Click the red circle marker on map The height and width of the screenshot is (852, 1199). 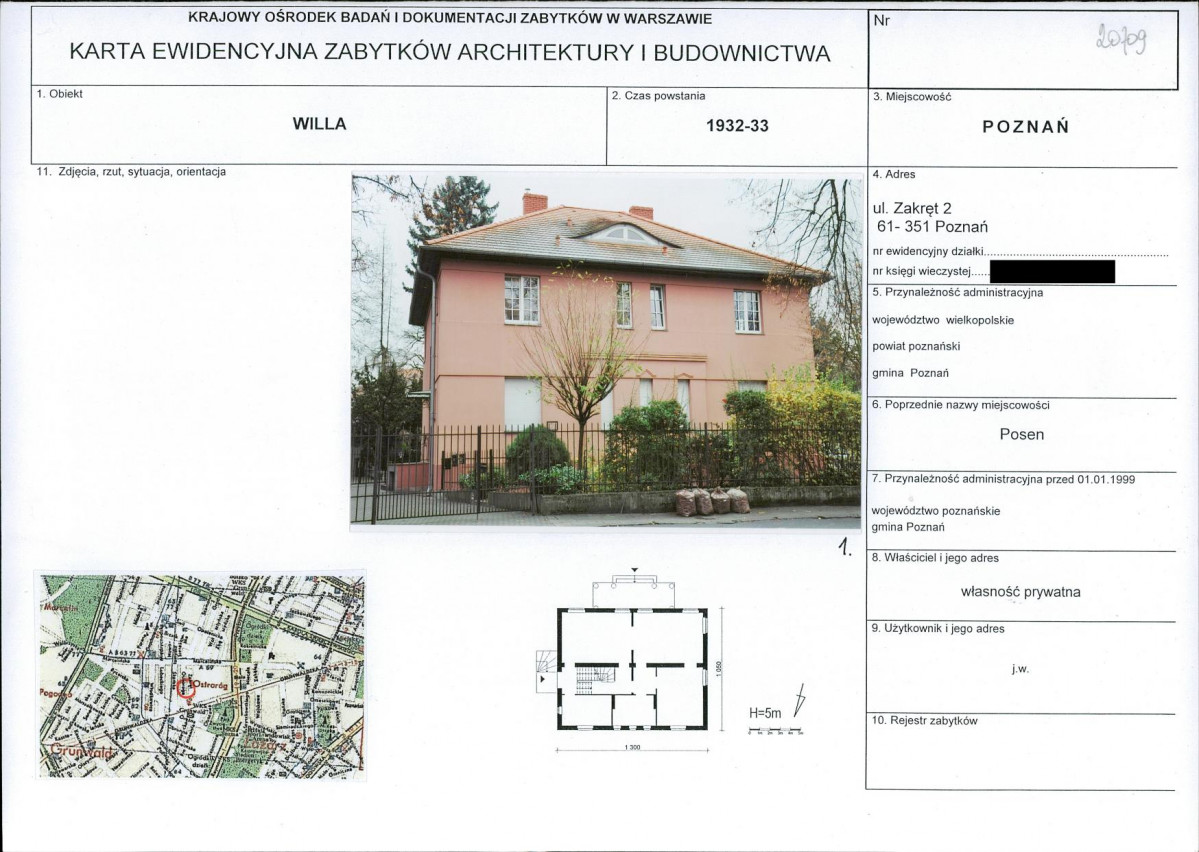point(186,688)
